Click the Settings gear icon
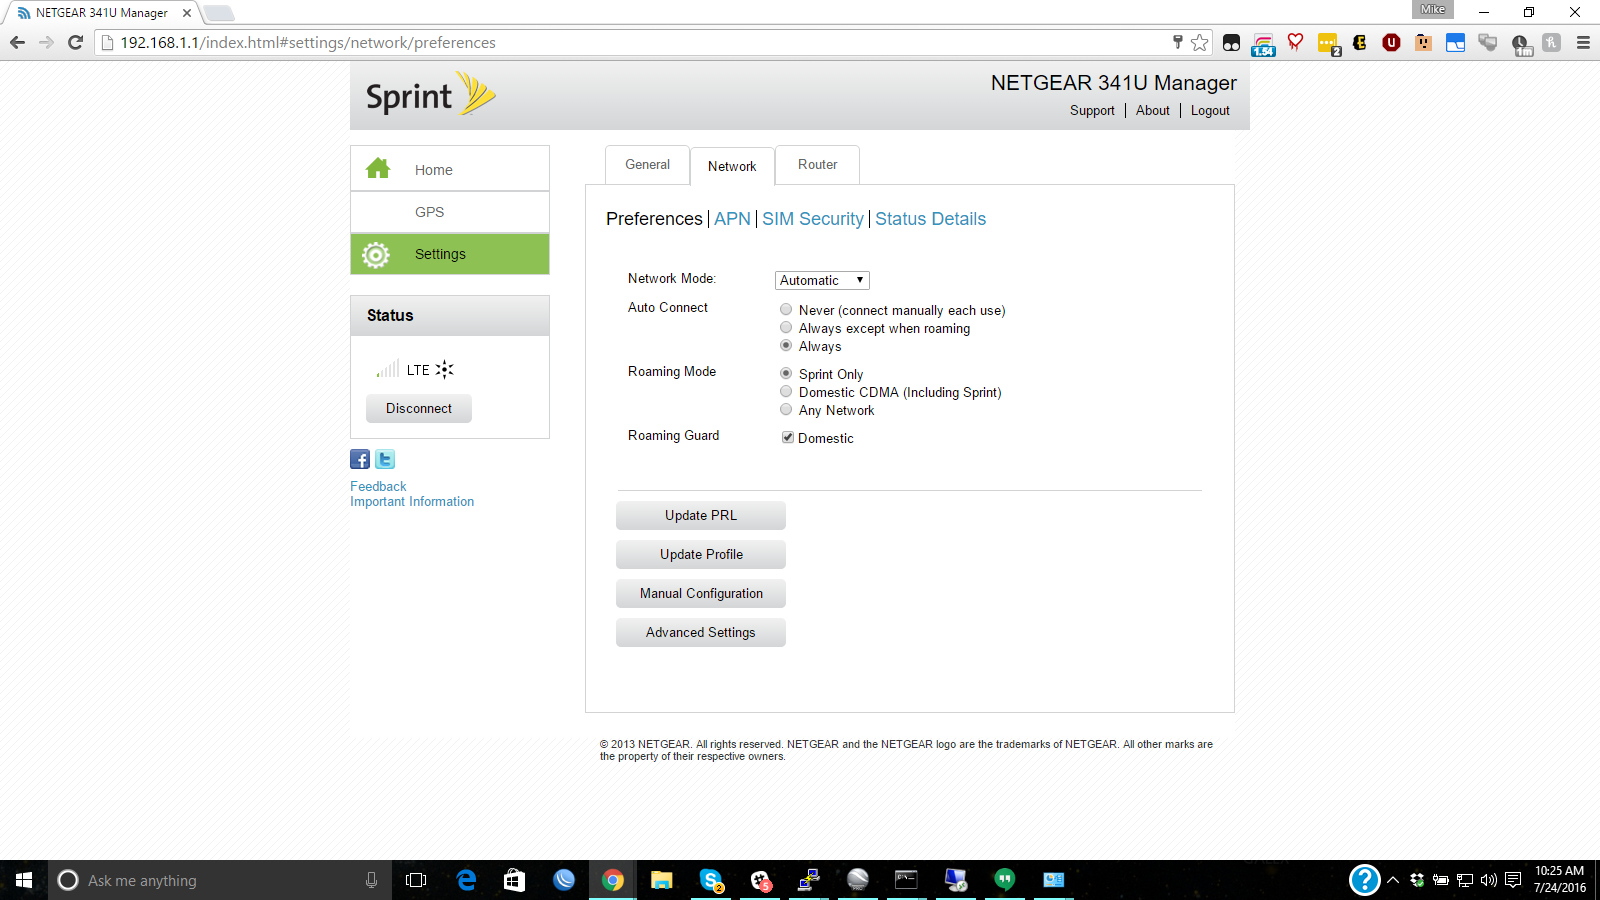The height and width of the screenshot is (900, 1600). [375, 254]
